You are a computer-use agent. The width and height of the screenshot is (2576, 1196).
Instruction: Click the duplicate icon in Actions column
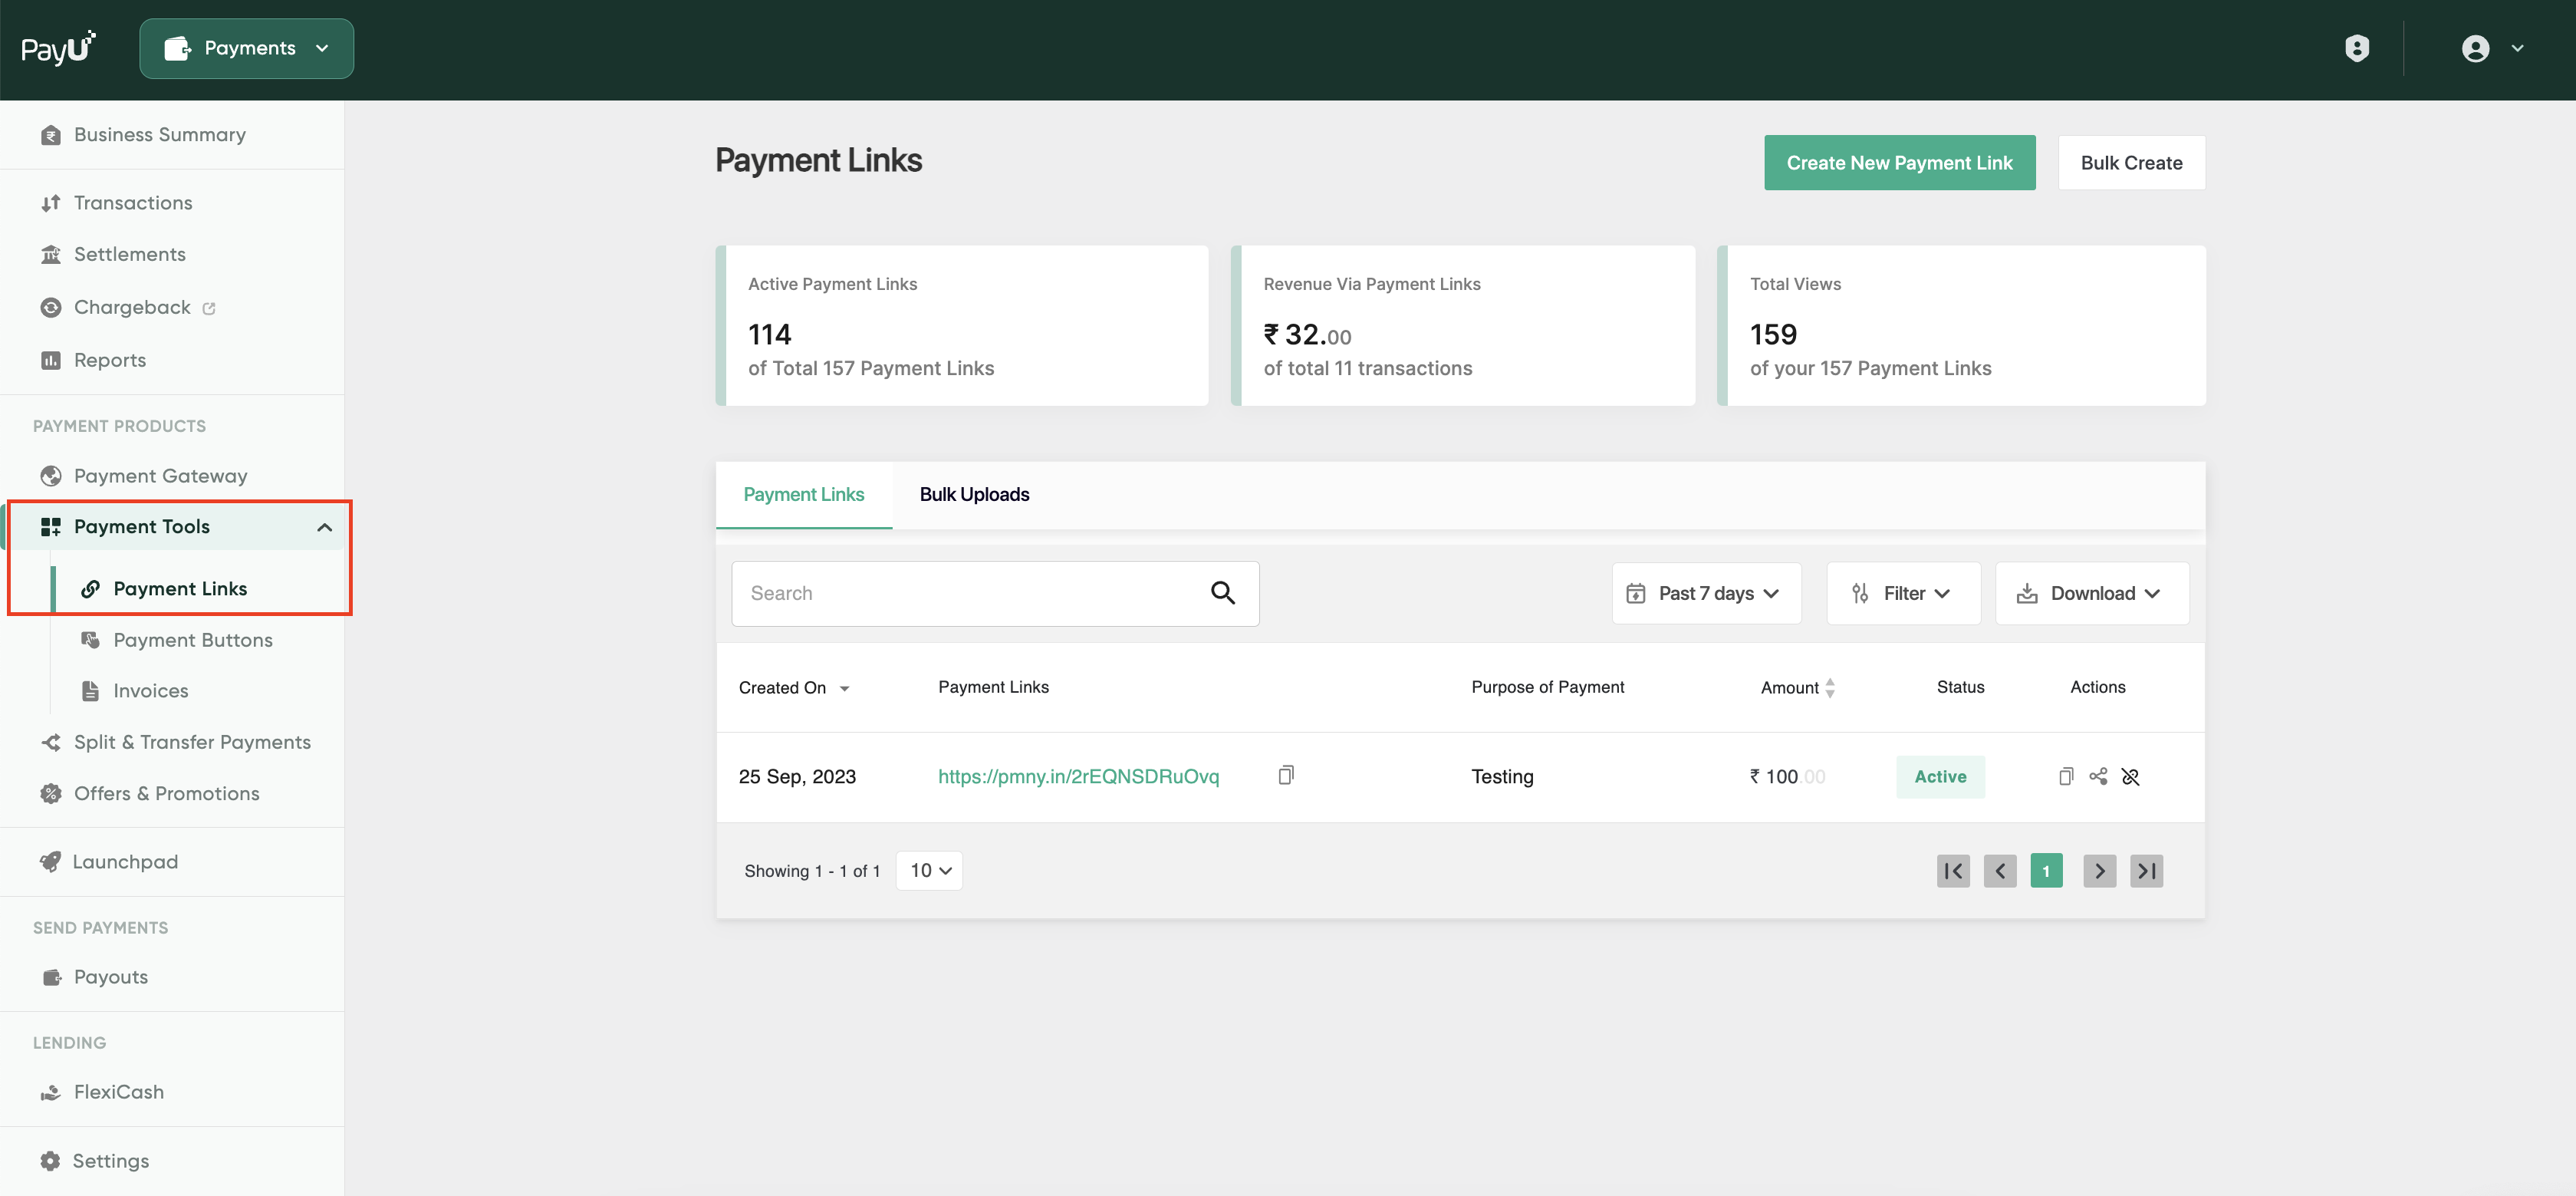pos(2066,776)
